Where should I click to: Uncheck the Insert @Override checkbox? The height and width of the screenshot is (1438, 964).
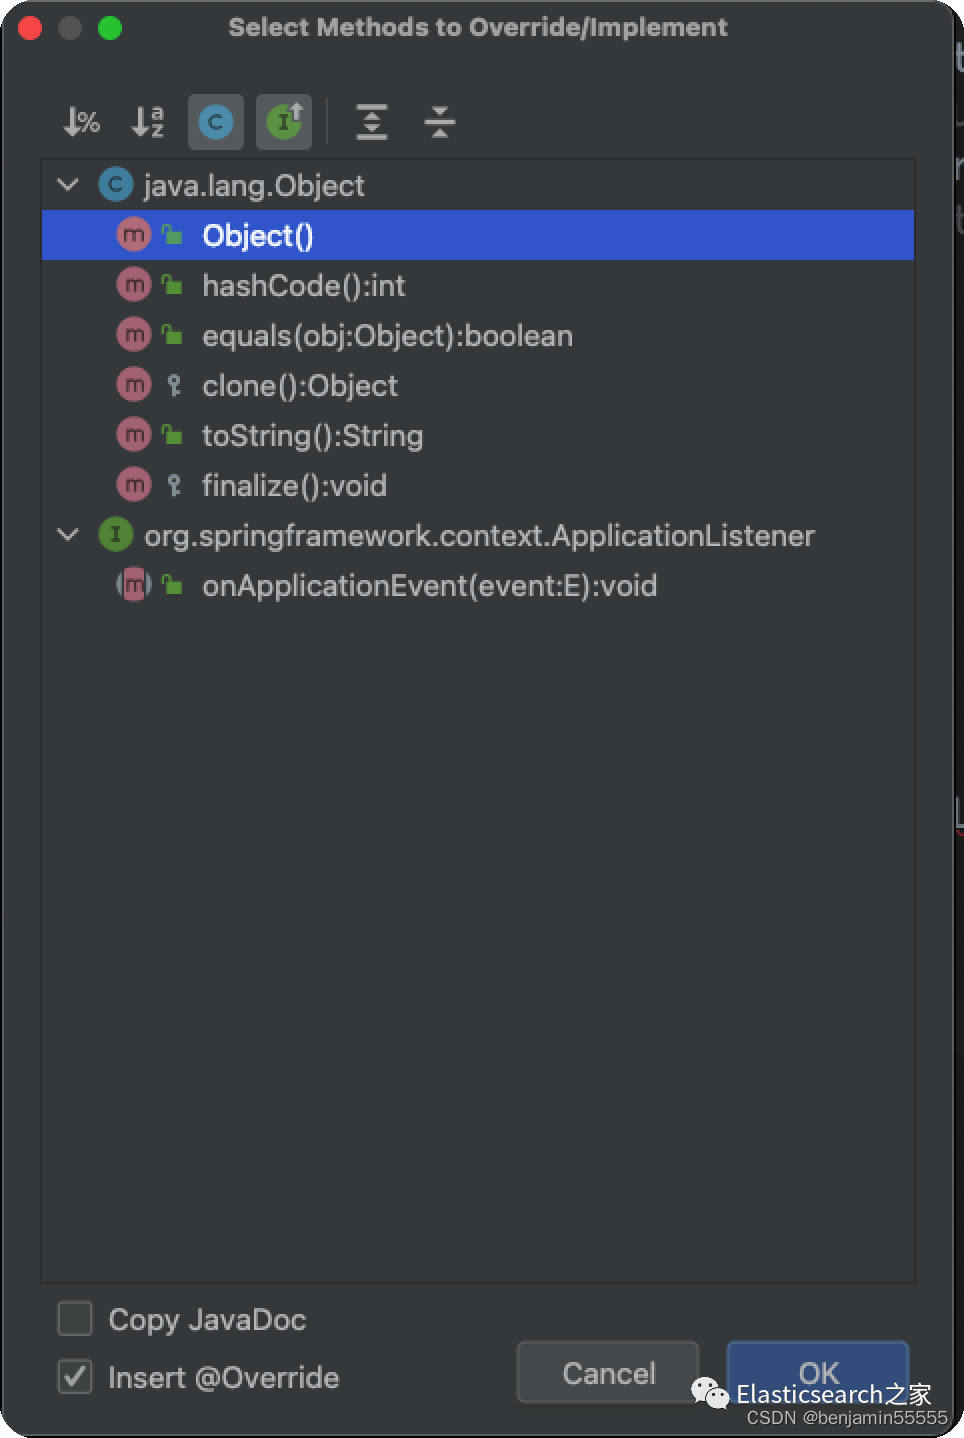[75, 1377]
